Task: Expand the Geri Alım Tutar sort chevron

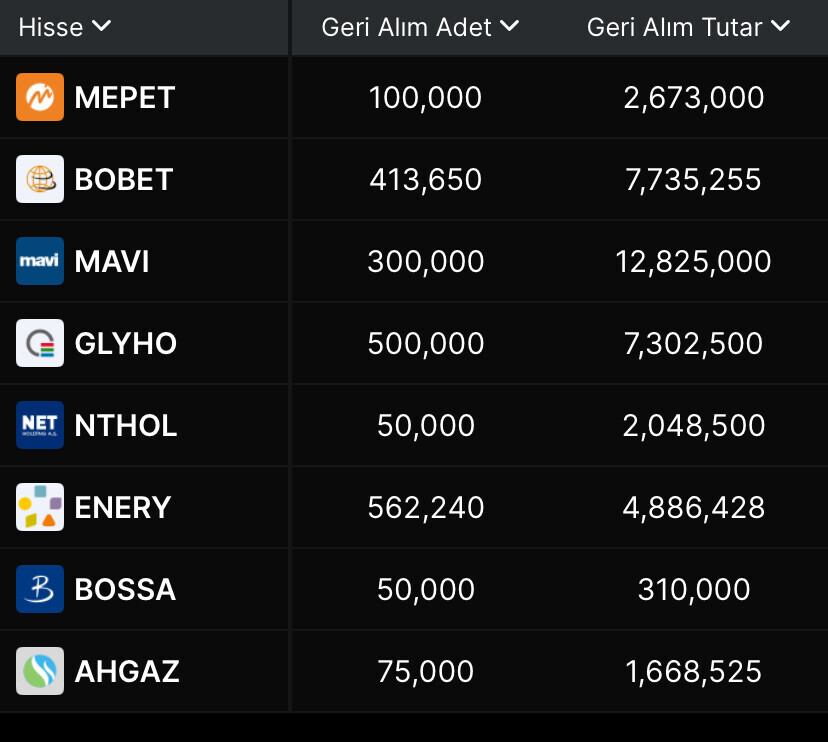Action: click(781, 27)
